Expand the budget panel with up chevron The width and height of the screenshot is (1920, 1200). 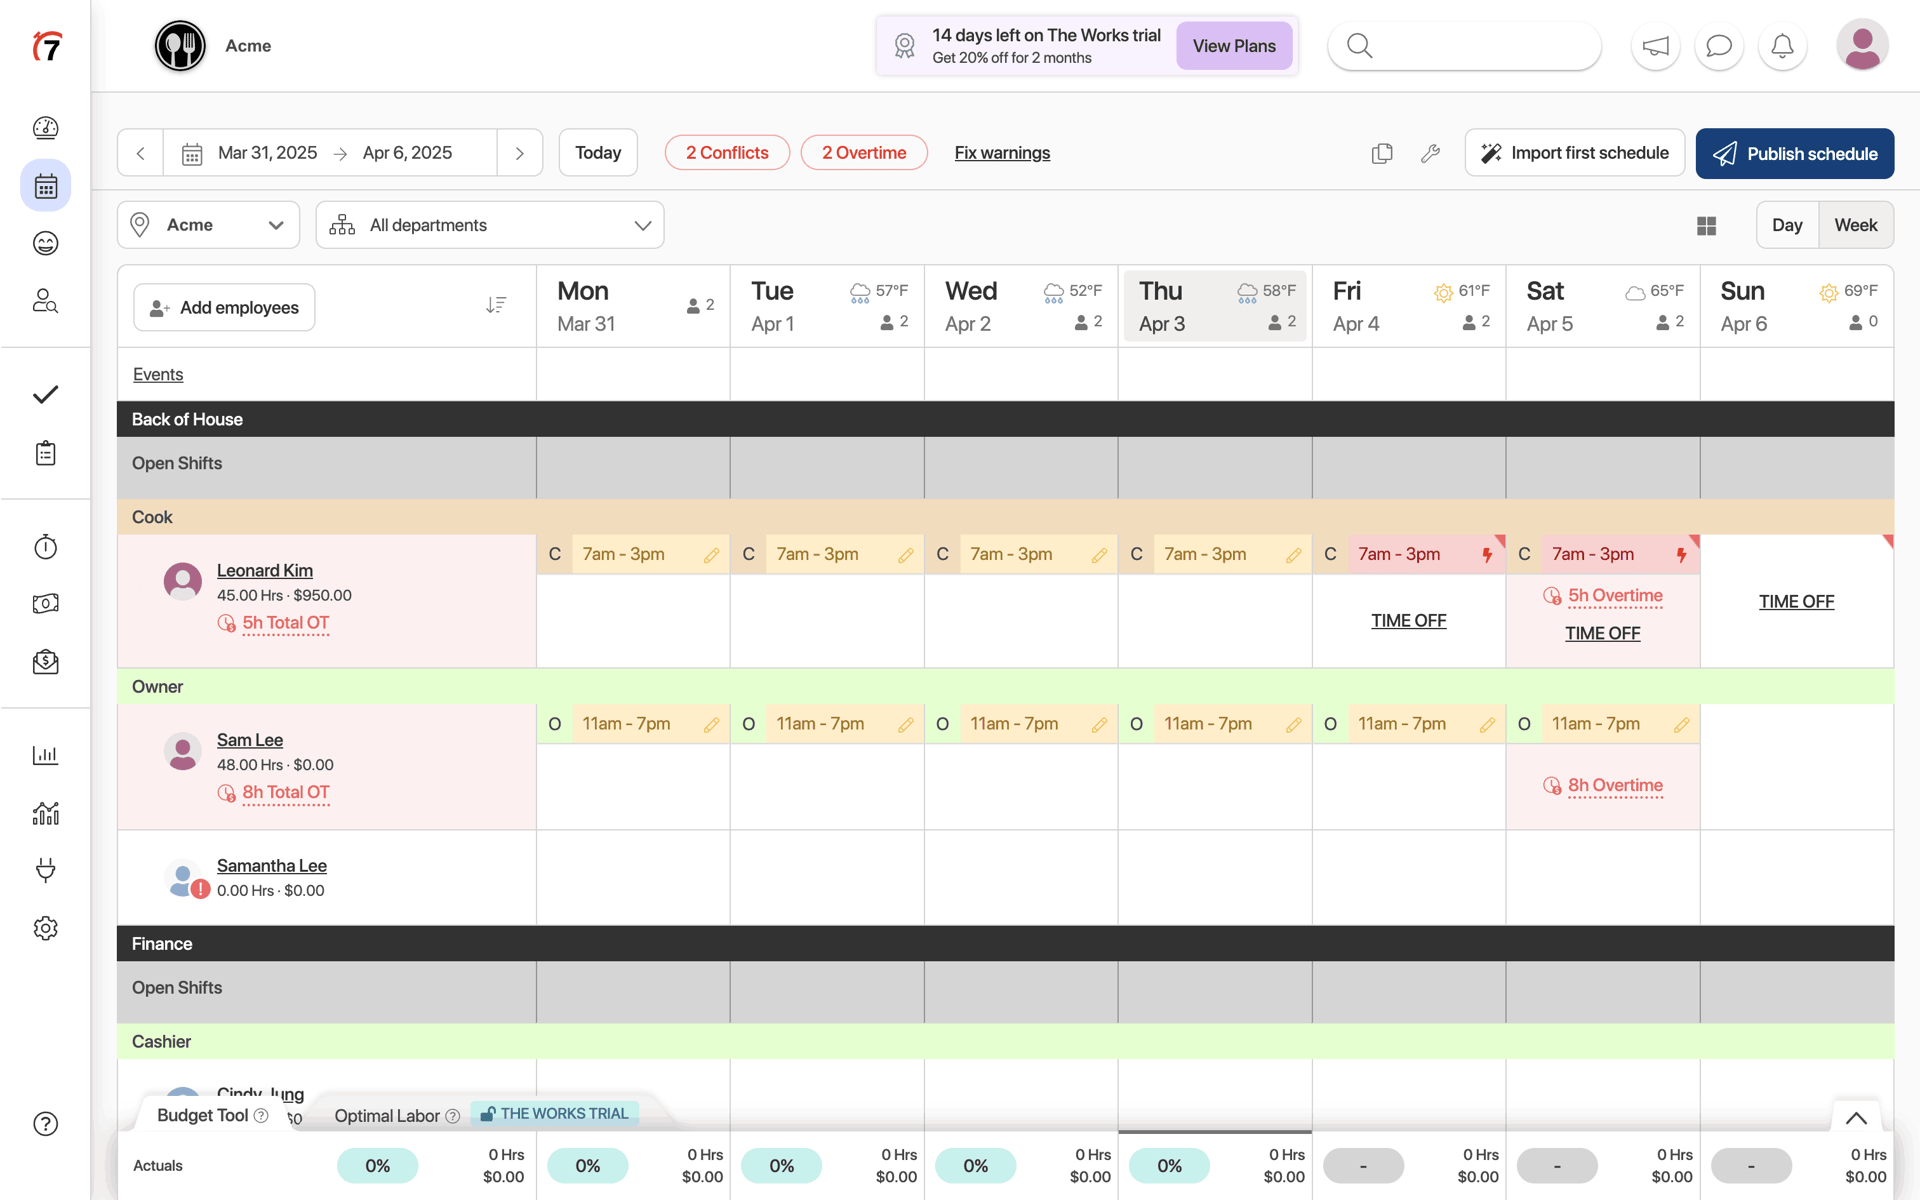click(1856, 1118)
